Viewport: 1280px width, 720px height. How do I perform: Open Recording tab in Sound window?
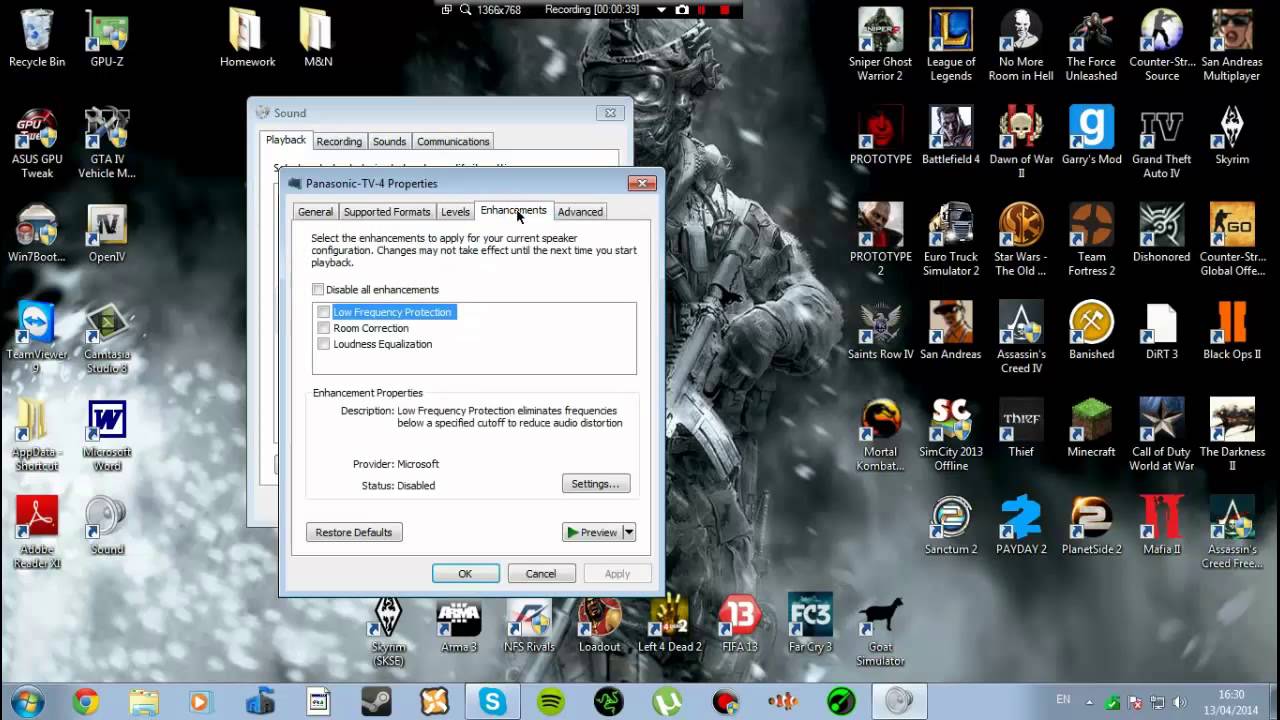coord(339,142)
